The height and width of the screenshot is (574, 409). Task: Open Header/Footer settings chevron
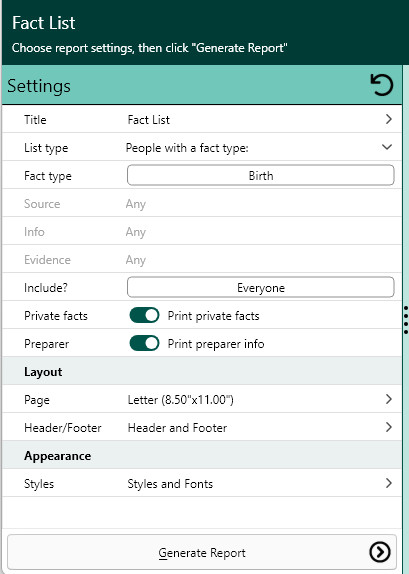(388, 427)
